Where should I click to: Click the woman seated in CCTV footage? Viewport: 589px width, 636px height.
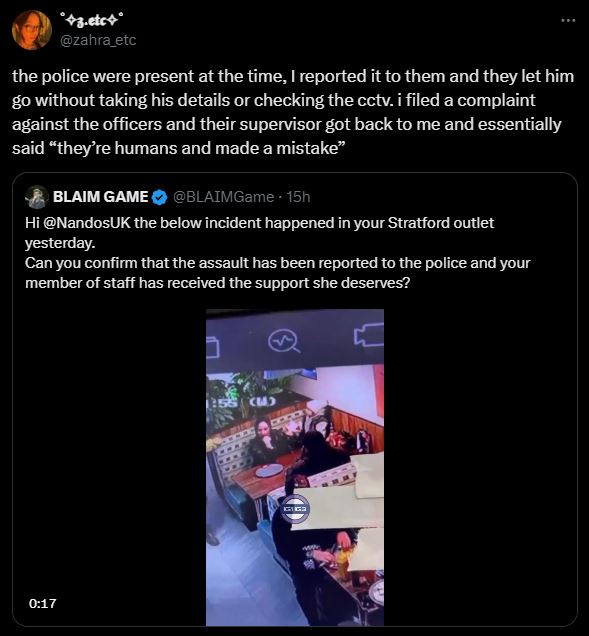coord(267,439)
